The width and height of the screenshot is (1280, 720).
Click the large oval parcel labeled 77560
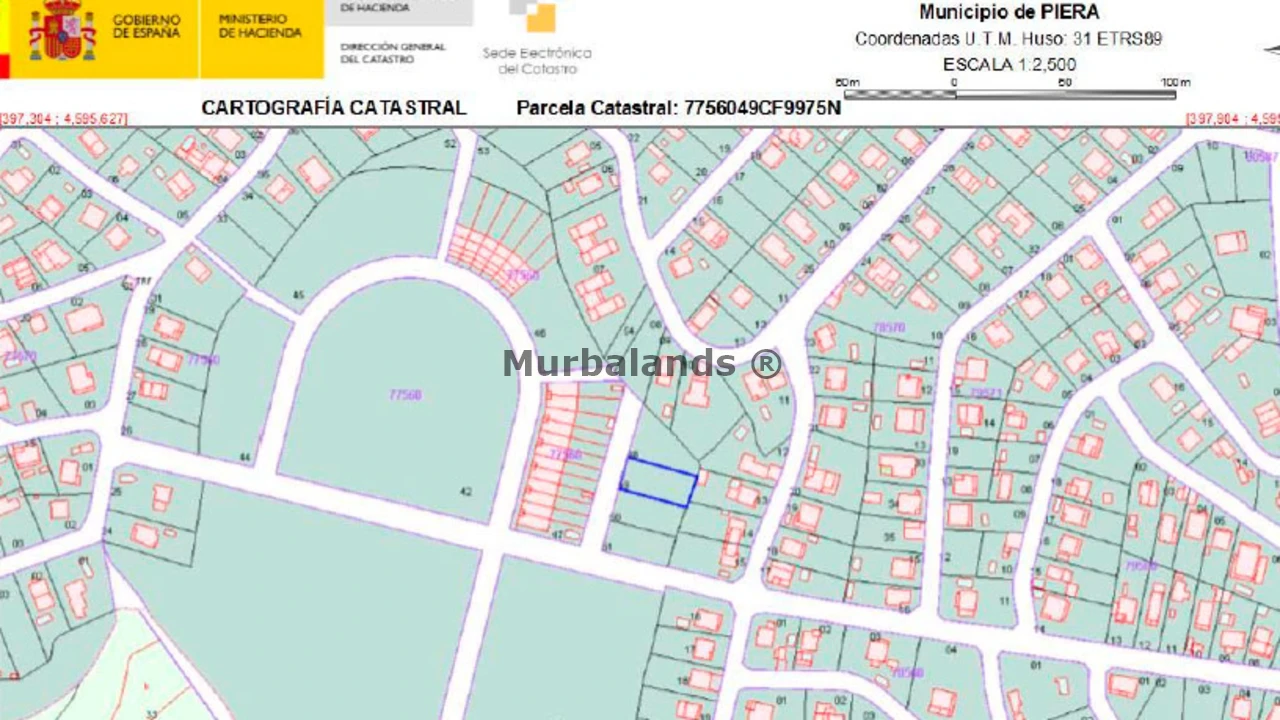[404, 395]
